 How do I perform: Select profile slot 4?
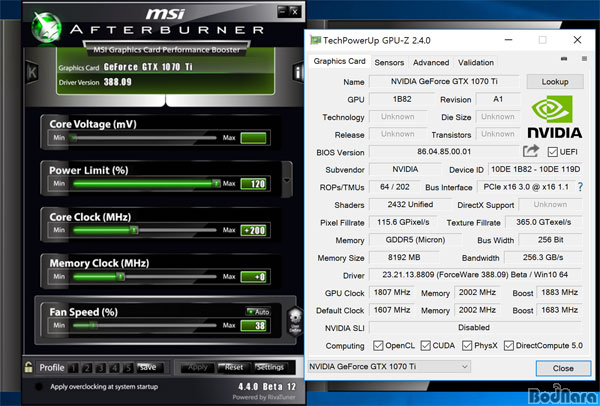coord(114,368)
